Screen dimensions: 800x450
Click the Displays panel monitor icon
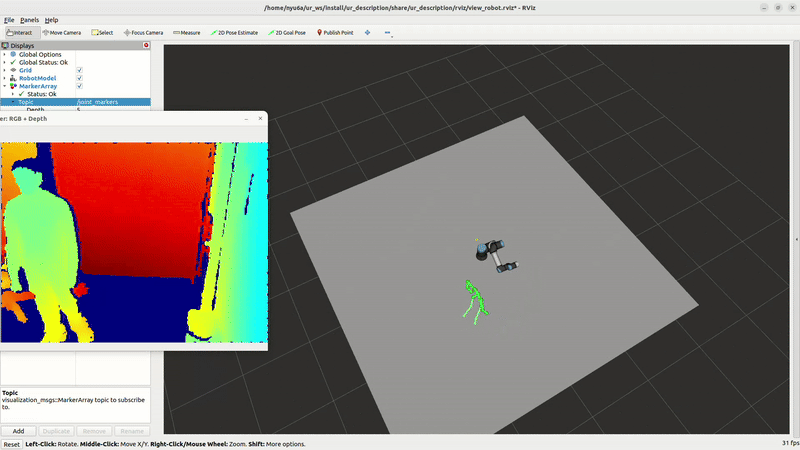[5, 45]
